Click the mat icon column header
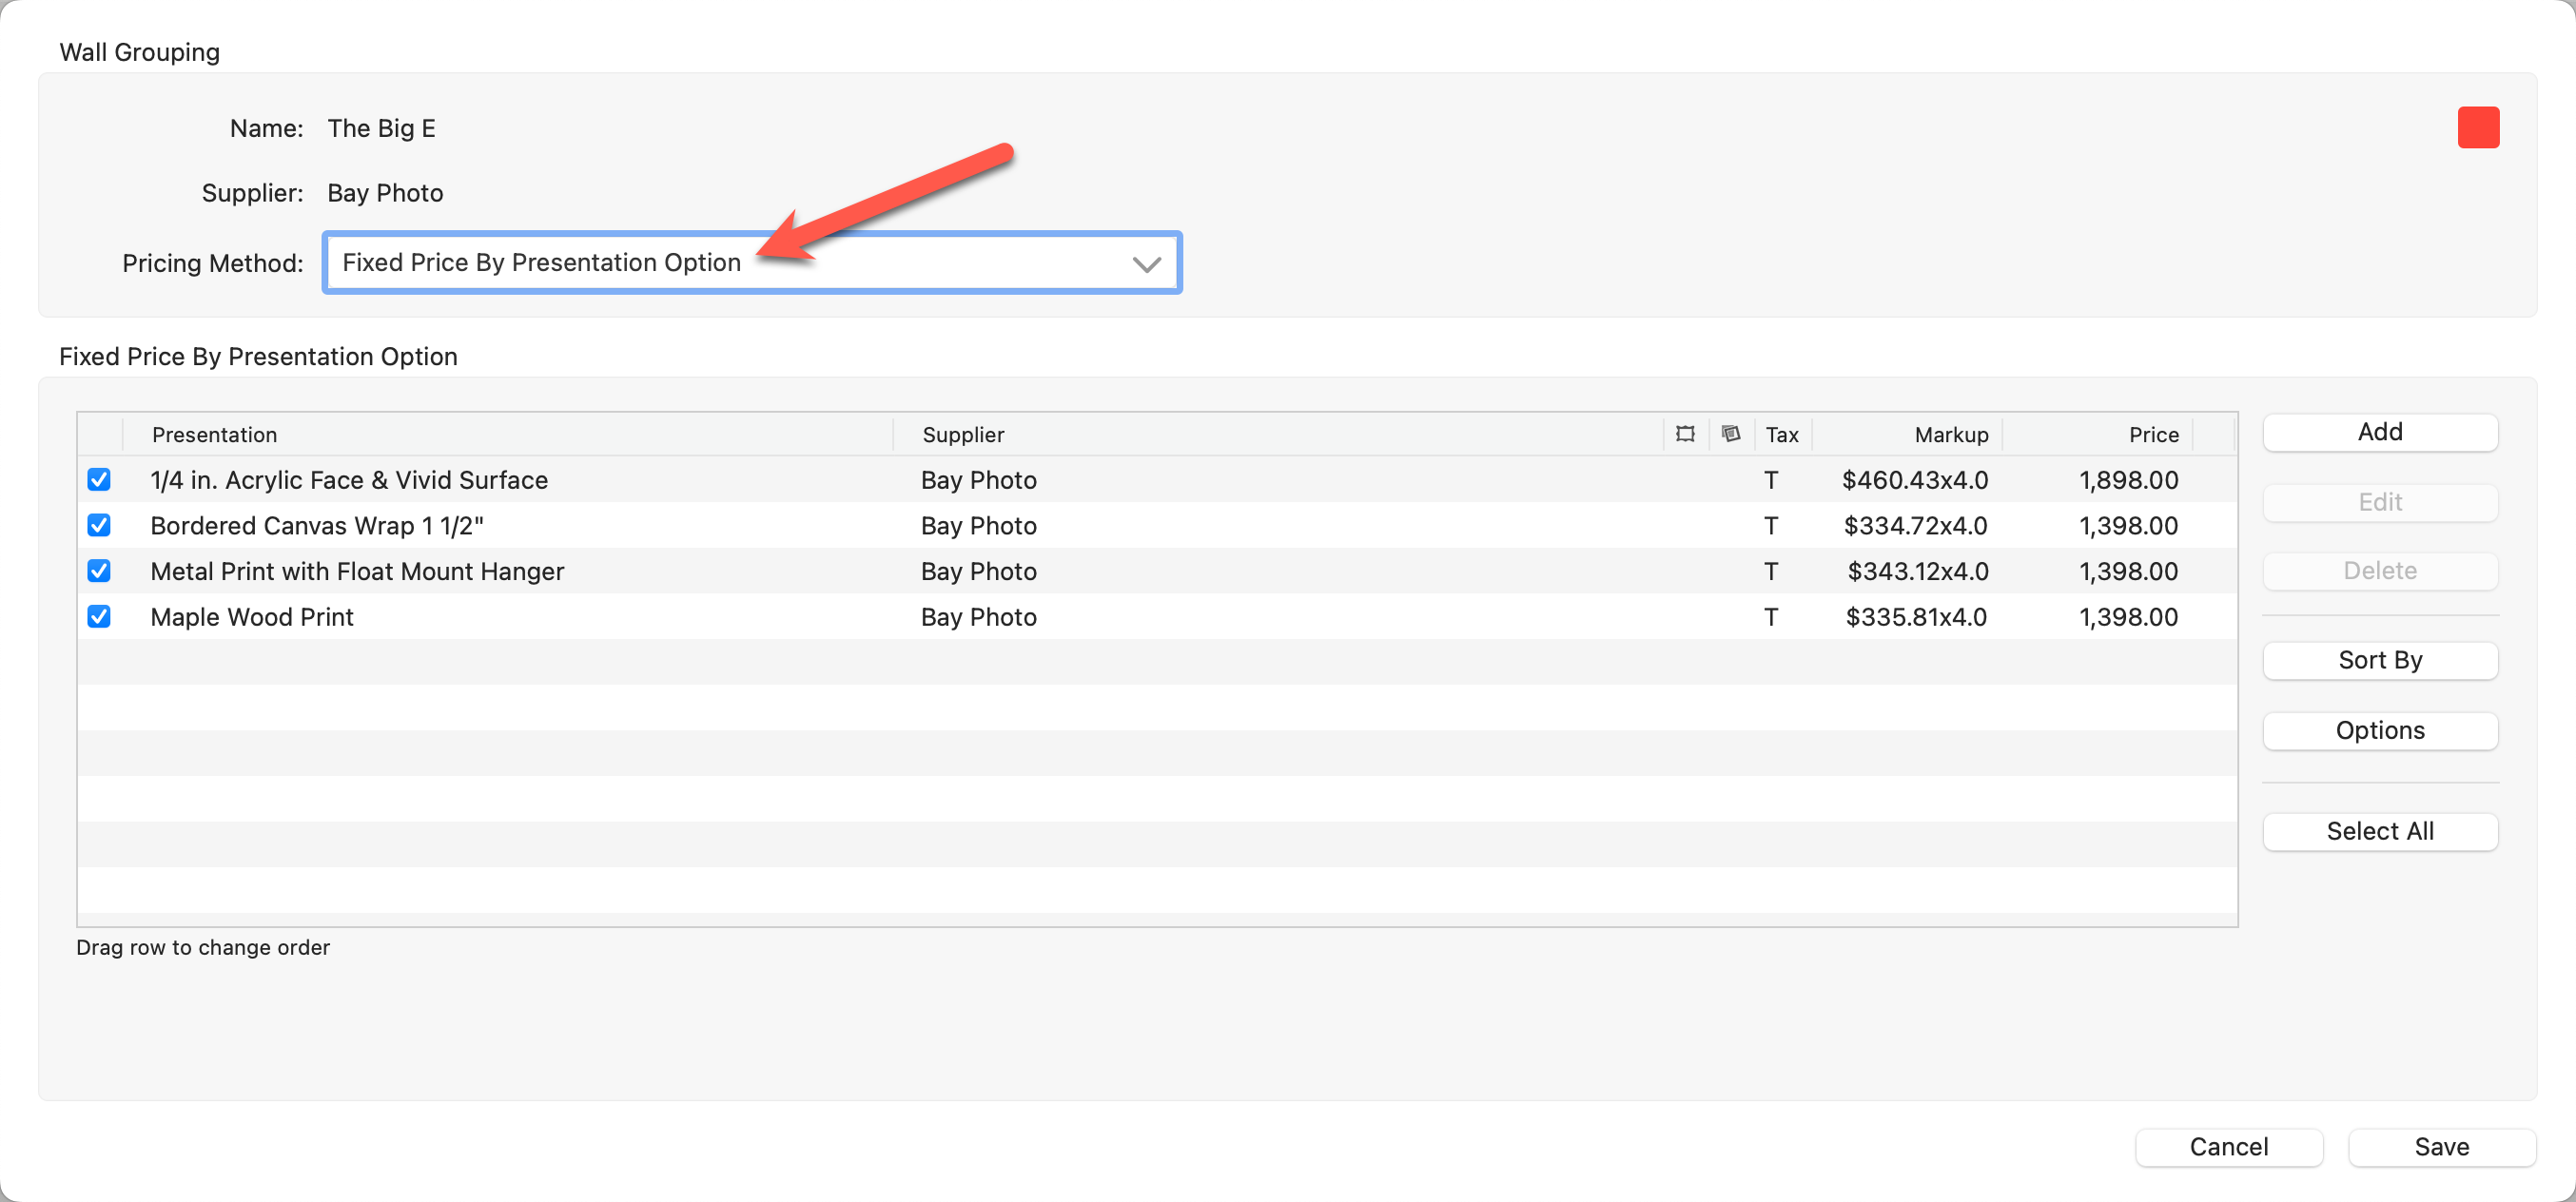 [x=1731, y=434]
